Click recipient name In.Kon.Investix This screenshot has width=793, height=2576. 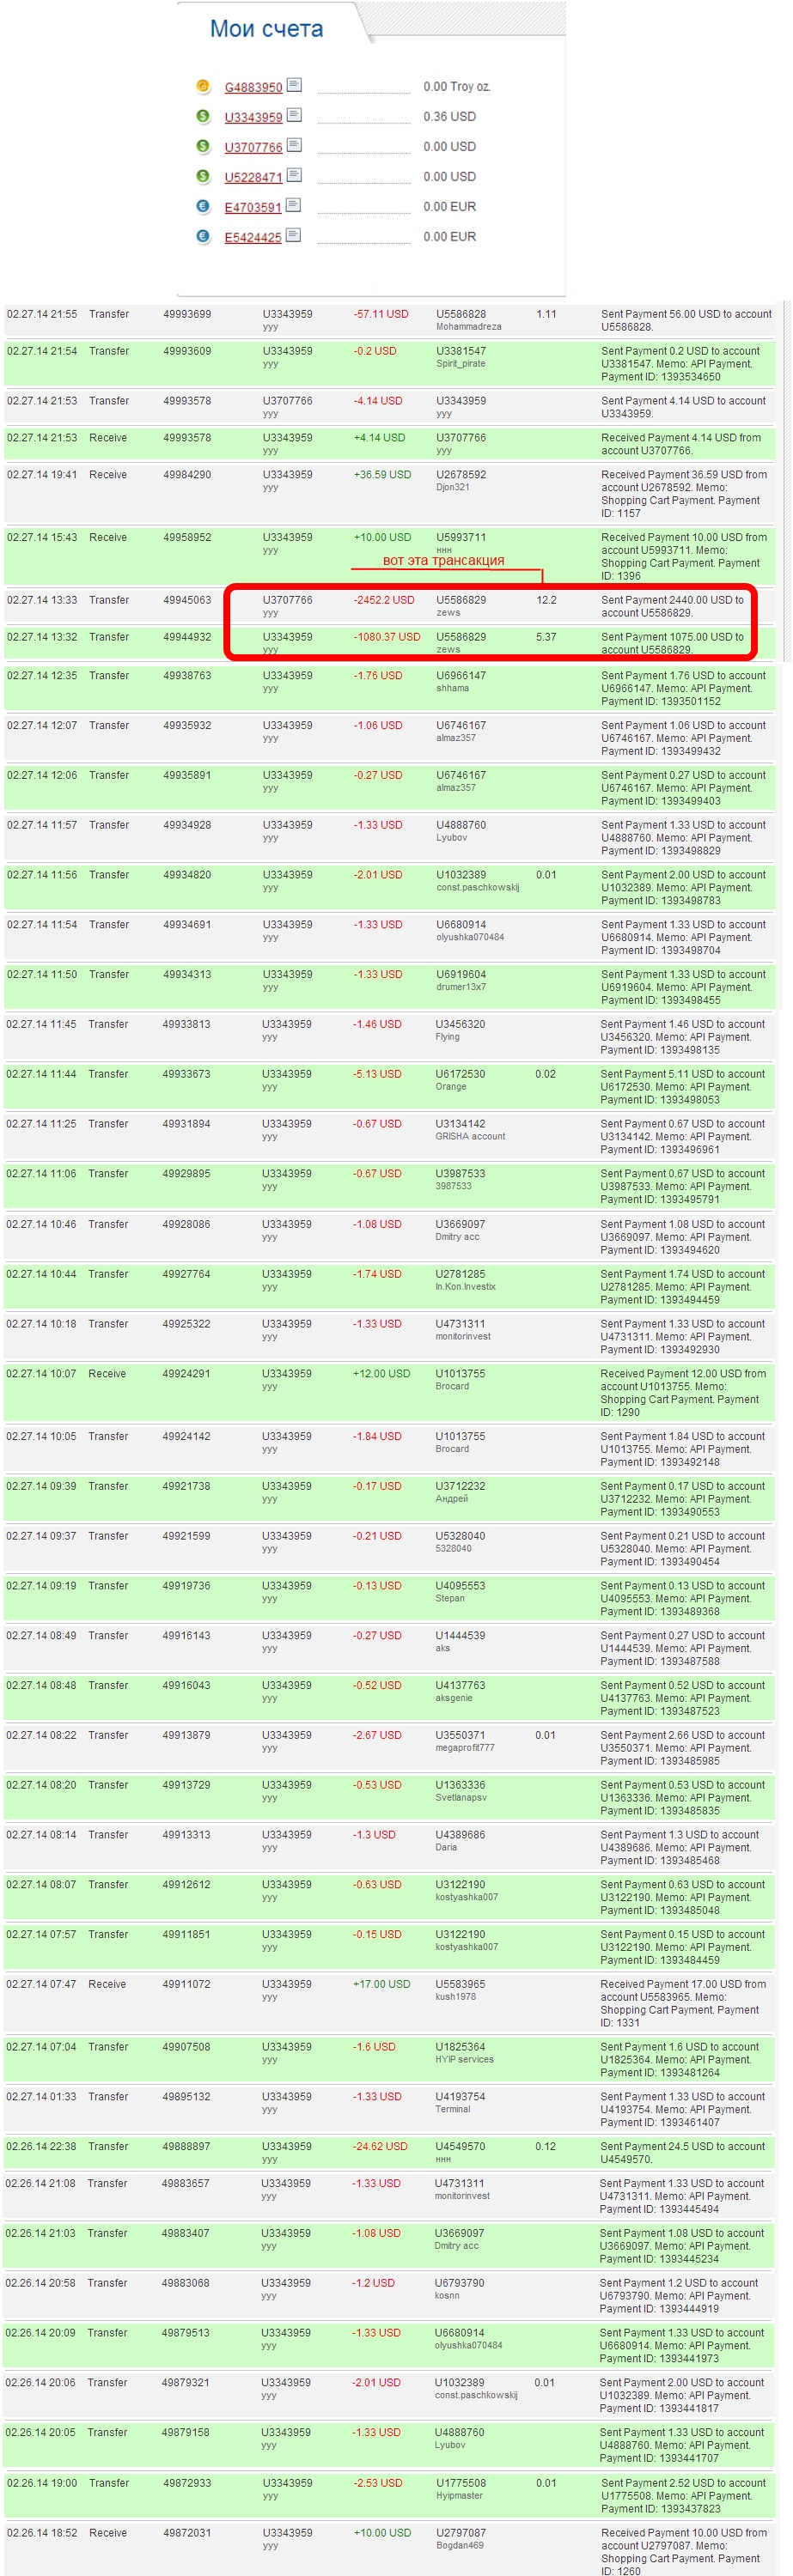tap(465, 1287)
